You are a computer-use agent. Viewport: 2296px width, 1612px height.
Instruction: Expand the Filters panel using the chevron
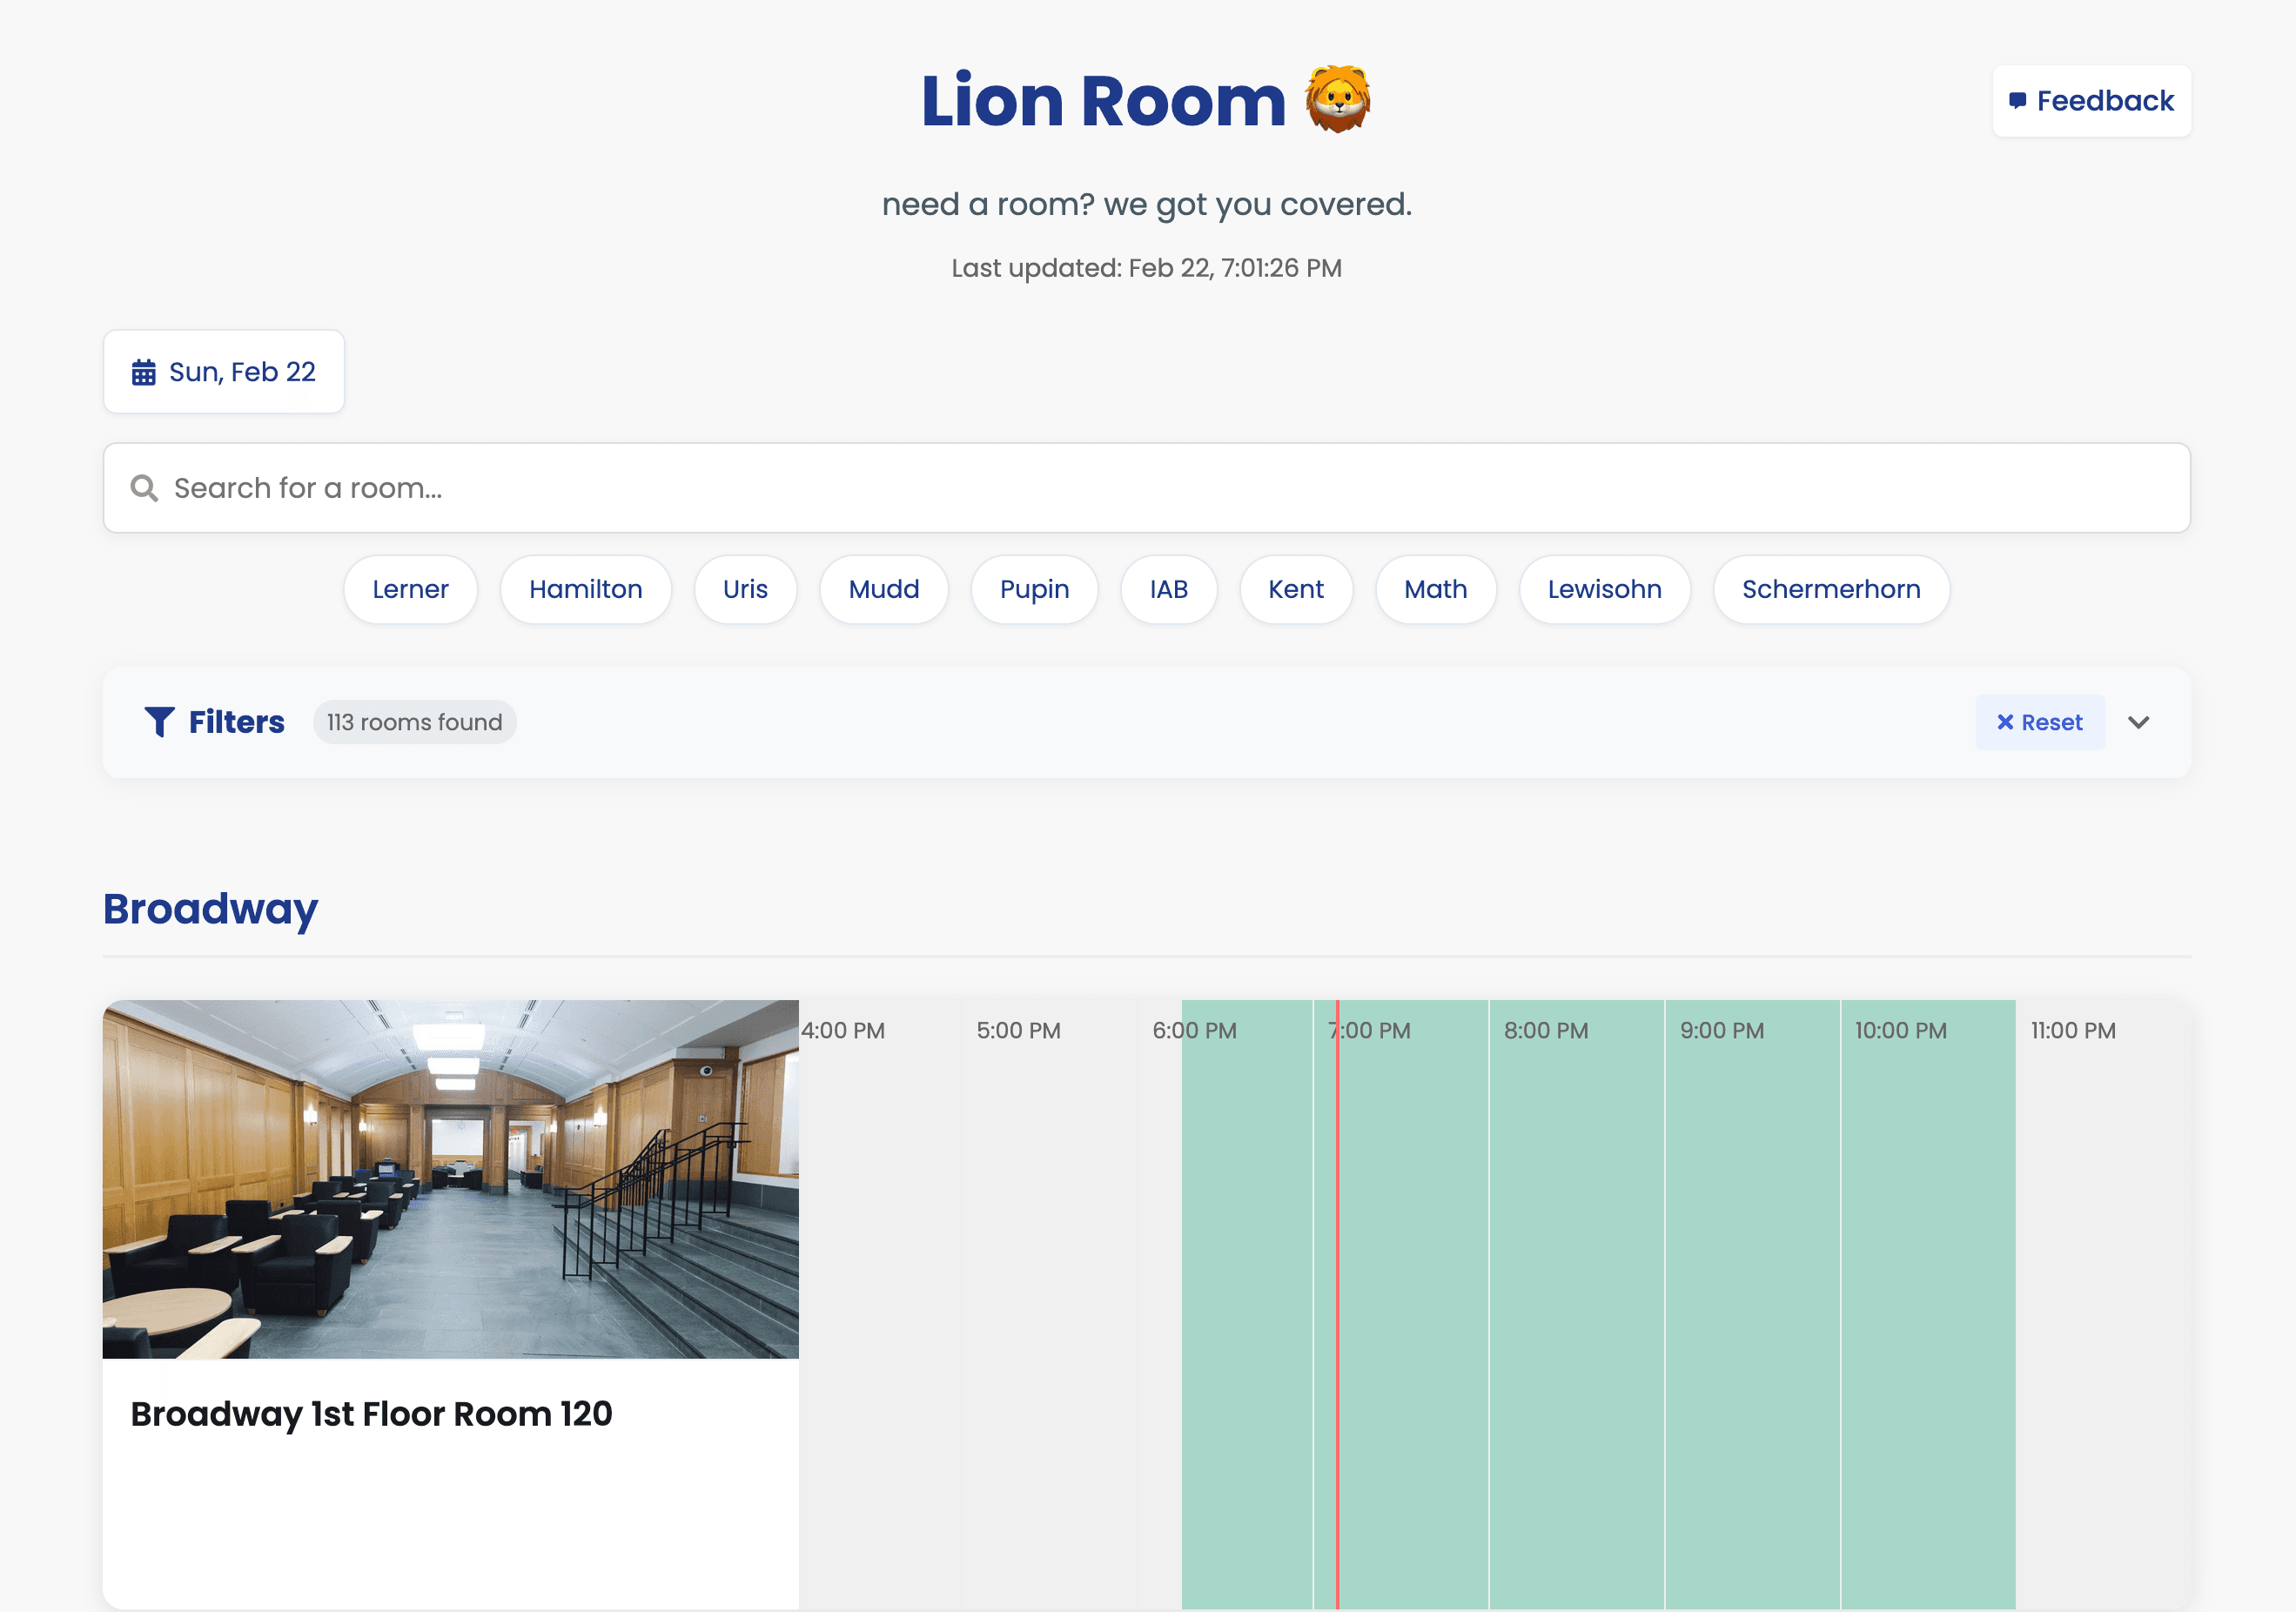[2139, 722]
